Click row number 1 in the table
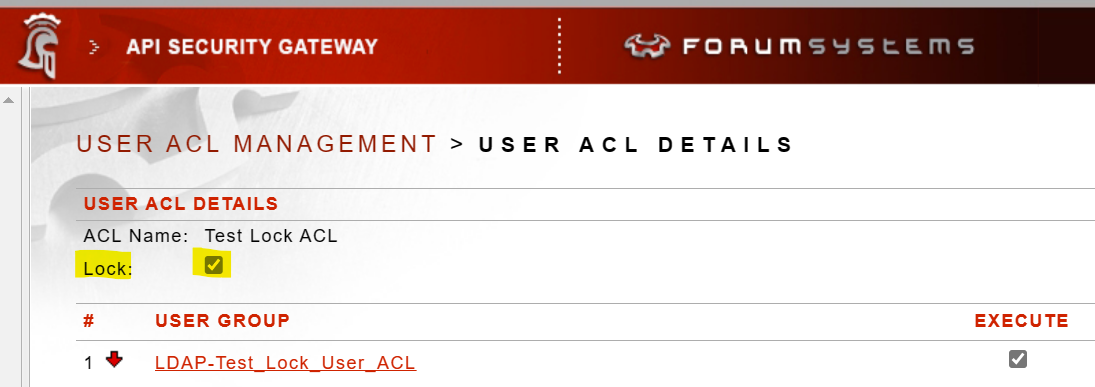The width and height of the screenshot is (1095, 387). click(x=88, y=363)
